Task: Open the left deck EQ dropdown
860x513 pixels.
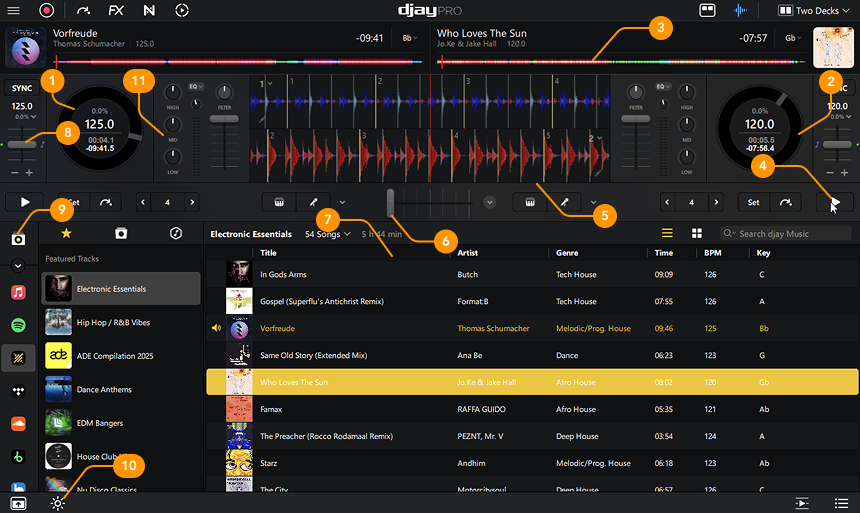Action: click(195, 87)
